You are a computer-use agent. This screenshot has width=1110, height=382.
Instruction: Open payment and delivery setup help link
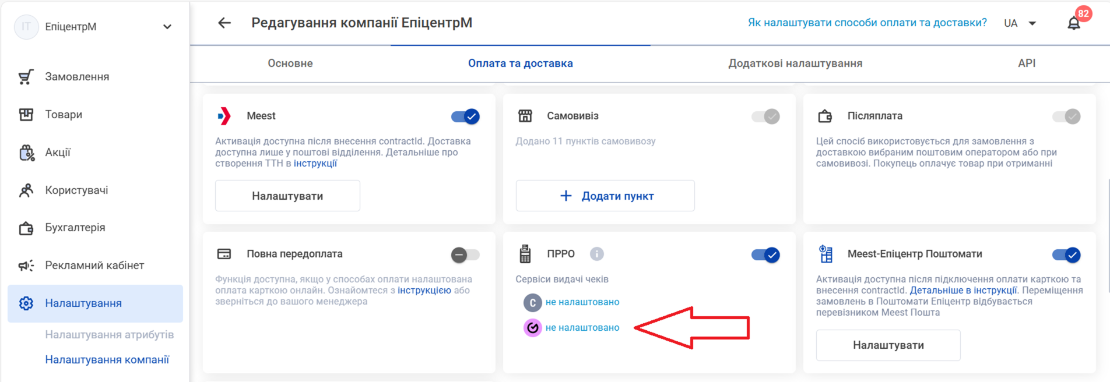[867, 23]
